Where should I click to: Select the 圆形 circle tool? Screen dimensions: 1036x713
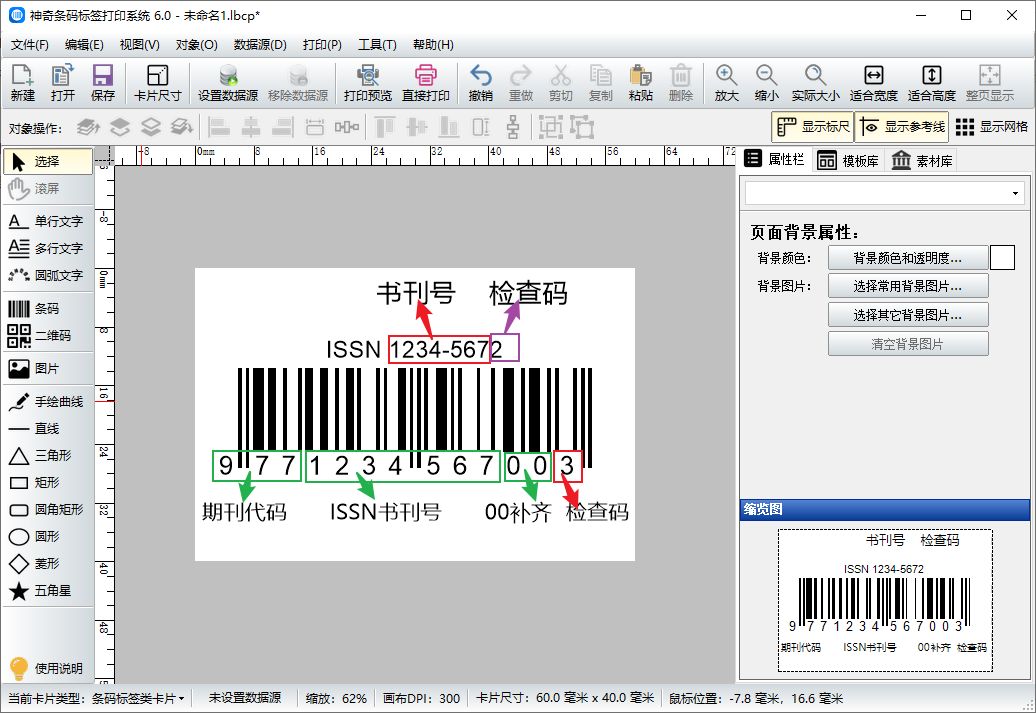coord(47,537)
